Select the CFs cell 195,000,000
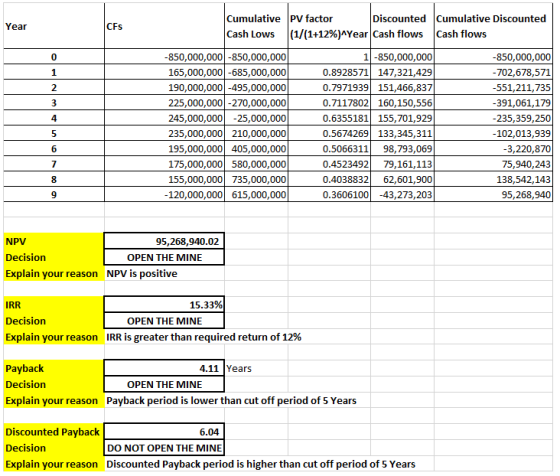 [165, 149]
